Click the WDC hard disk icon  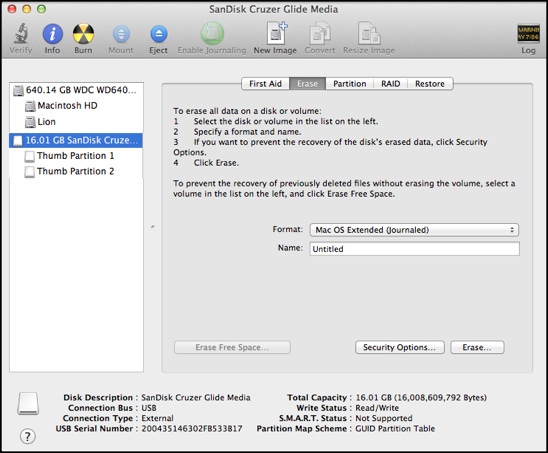[x=18, y=90]
